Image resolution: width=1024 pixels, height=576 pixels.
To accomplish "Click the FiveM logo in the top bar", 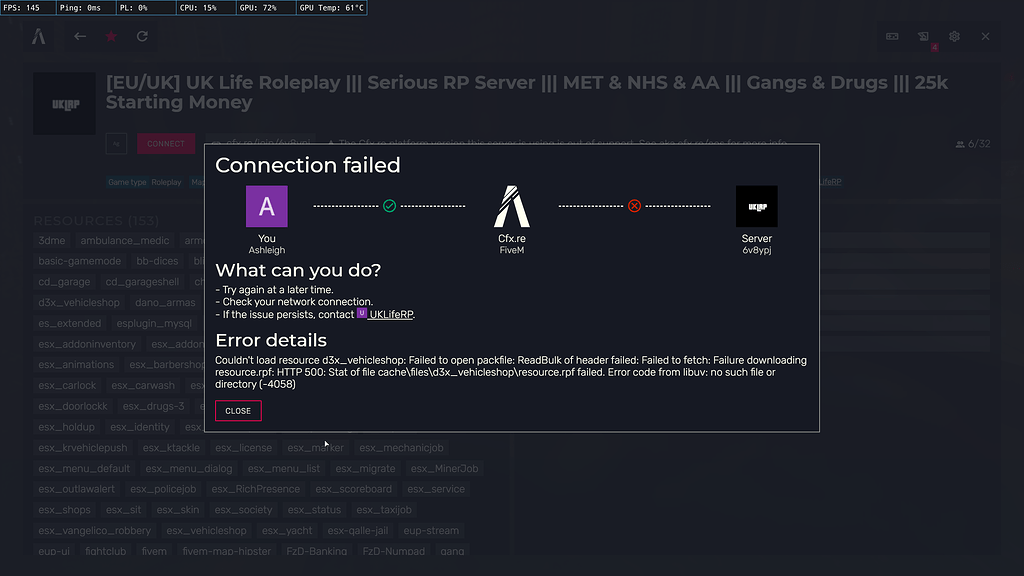I will pos(39,36).
